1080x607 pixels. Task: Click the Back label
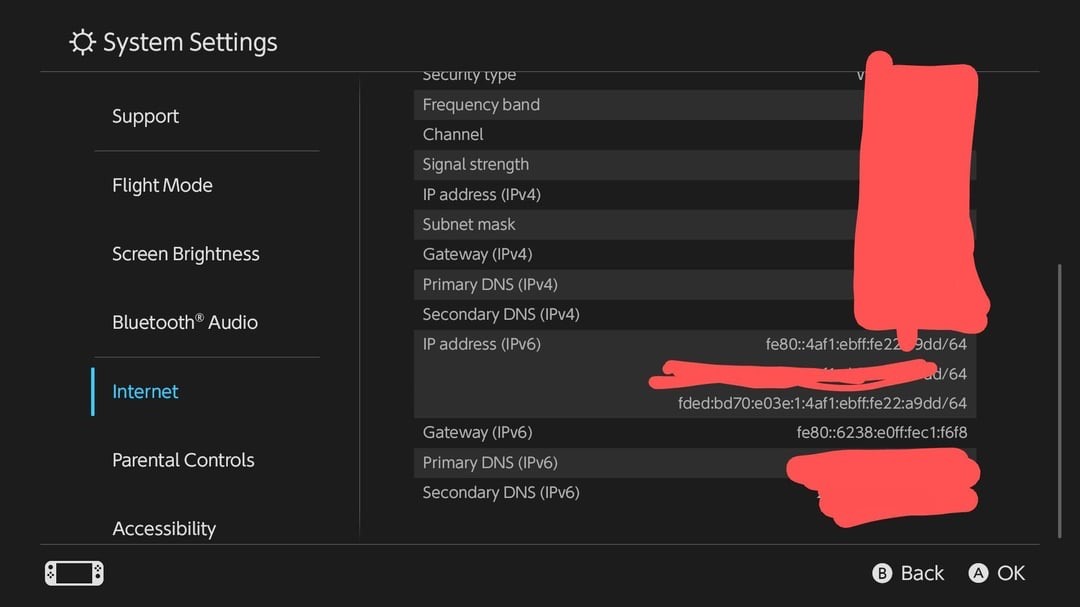[x=921, y=573]
